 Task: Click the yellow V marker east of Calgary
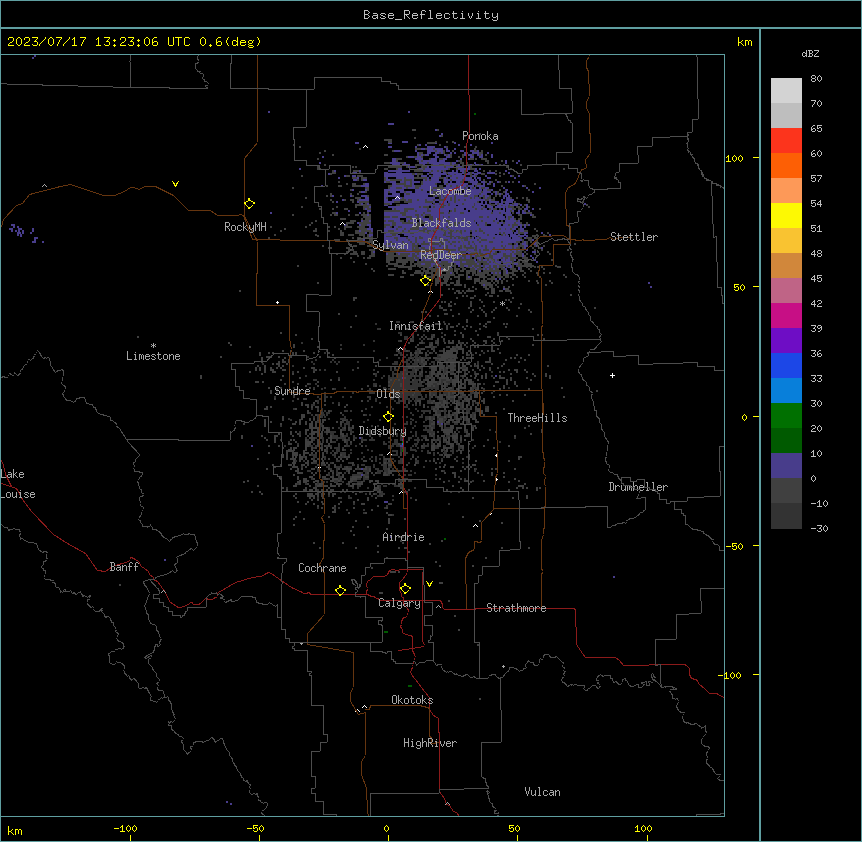click(429, 584)
